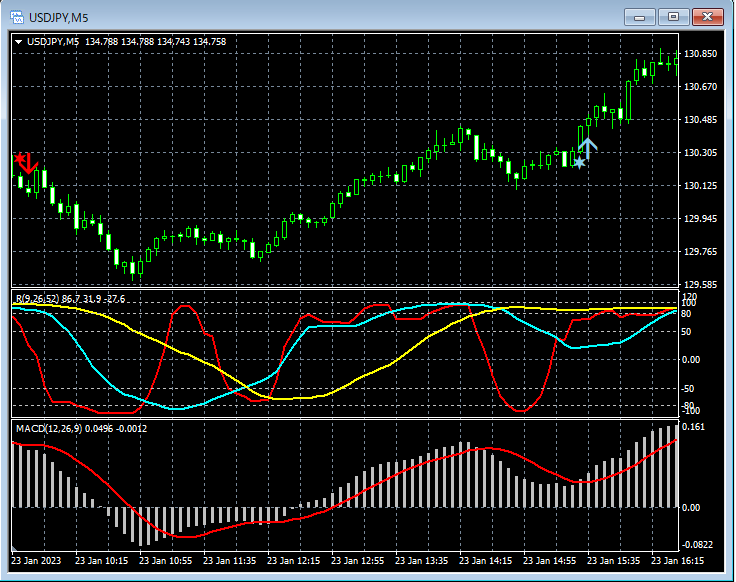This screenshot has height=582, width=736.
Task: Click the 23 Jan 10:15 time label
Action: coord(101,560)
